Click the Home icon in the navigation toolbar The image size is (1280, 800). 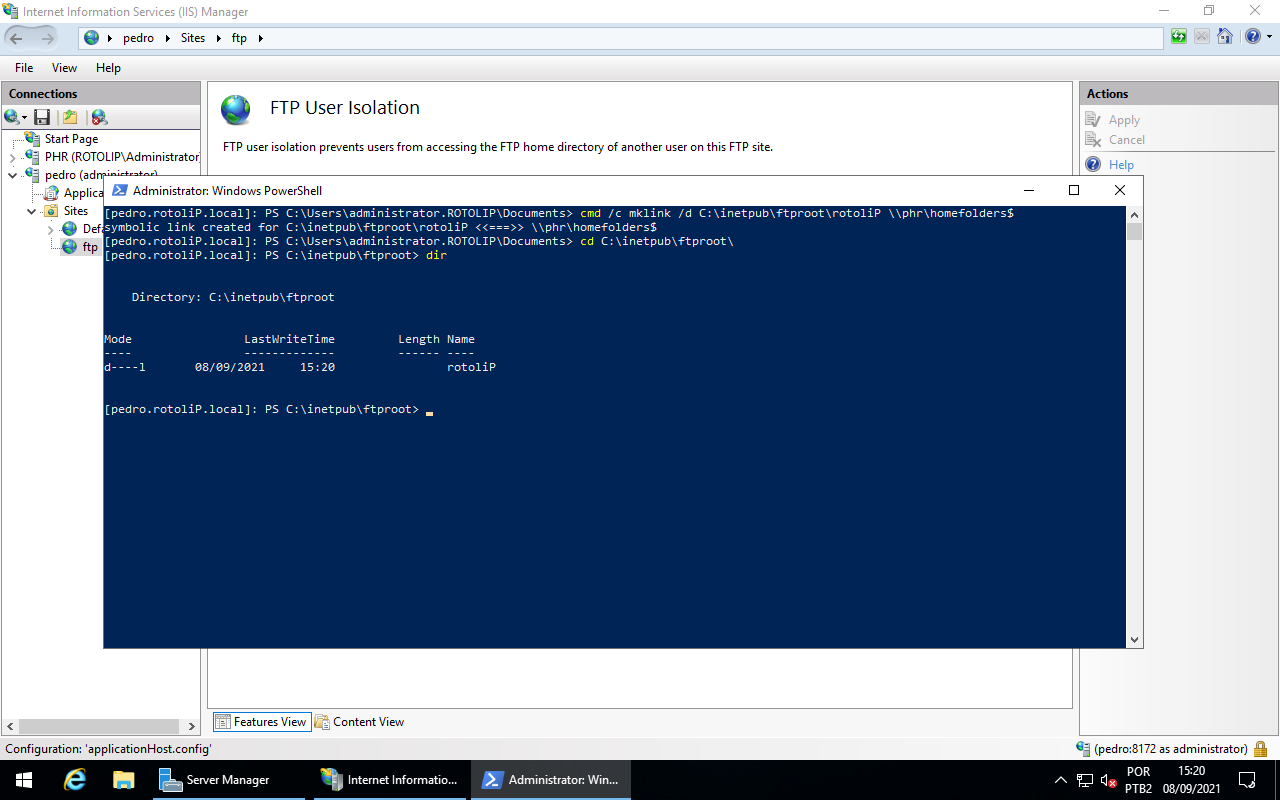(1224, 37)
